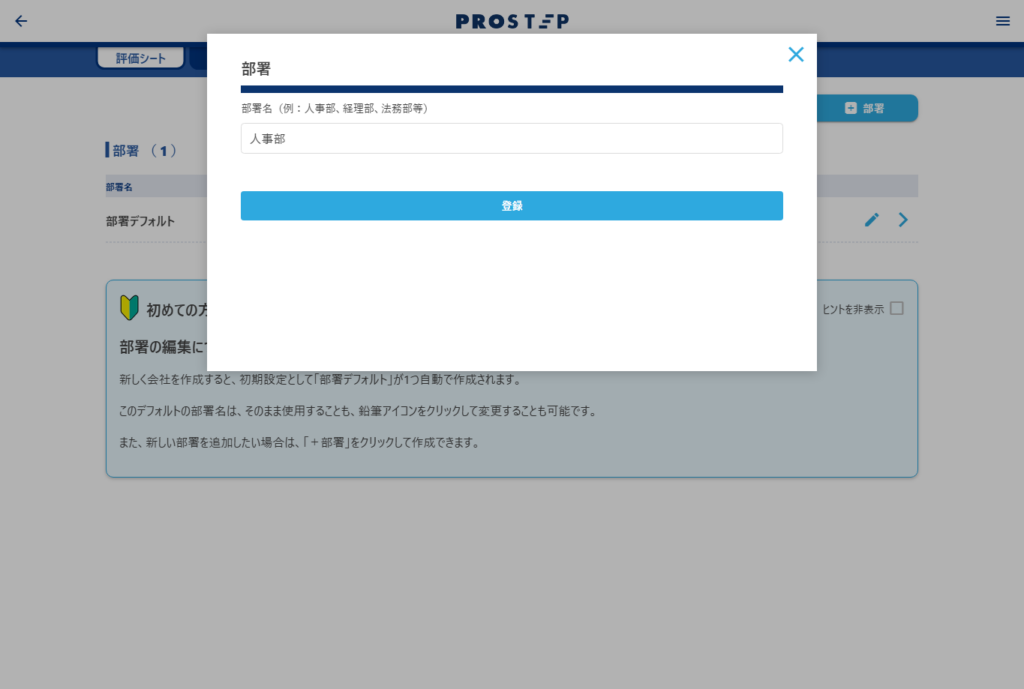Click the 初めての方 hint box heading

pyautogui.click(x=177, y=310)
